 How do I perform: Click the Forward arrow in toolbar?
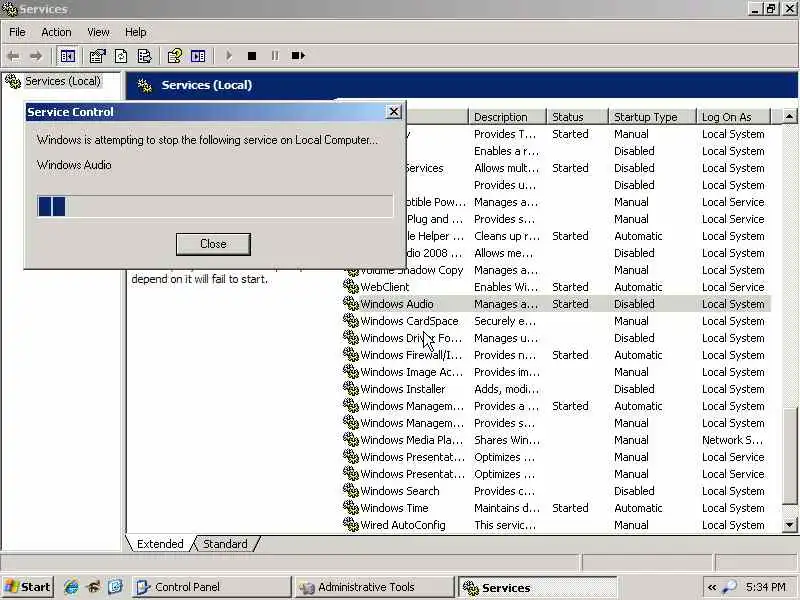tap(36, 56)
